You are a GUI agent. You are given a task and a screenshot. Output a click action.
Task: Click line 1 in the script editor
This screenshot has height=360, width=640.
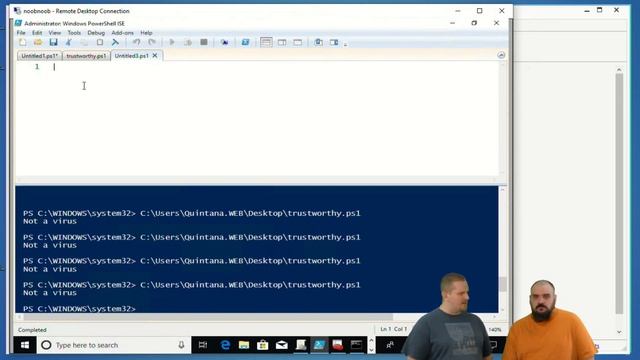[x=256, y=67]
